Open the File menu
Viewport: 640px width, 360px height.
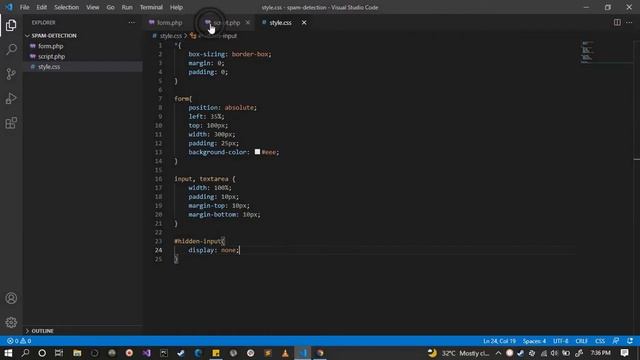coord(24,7)
